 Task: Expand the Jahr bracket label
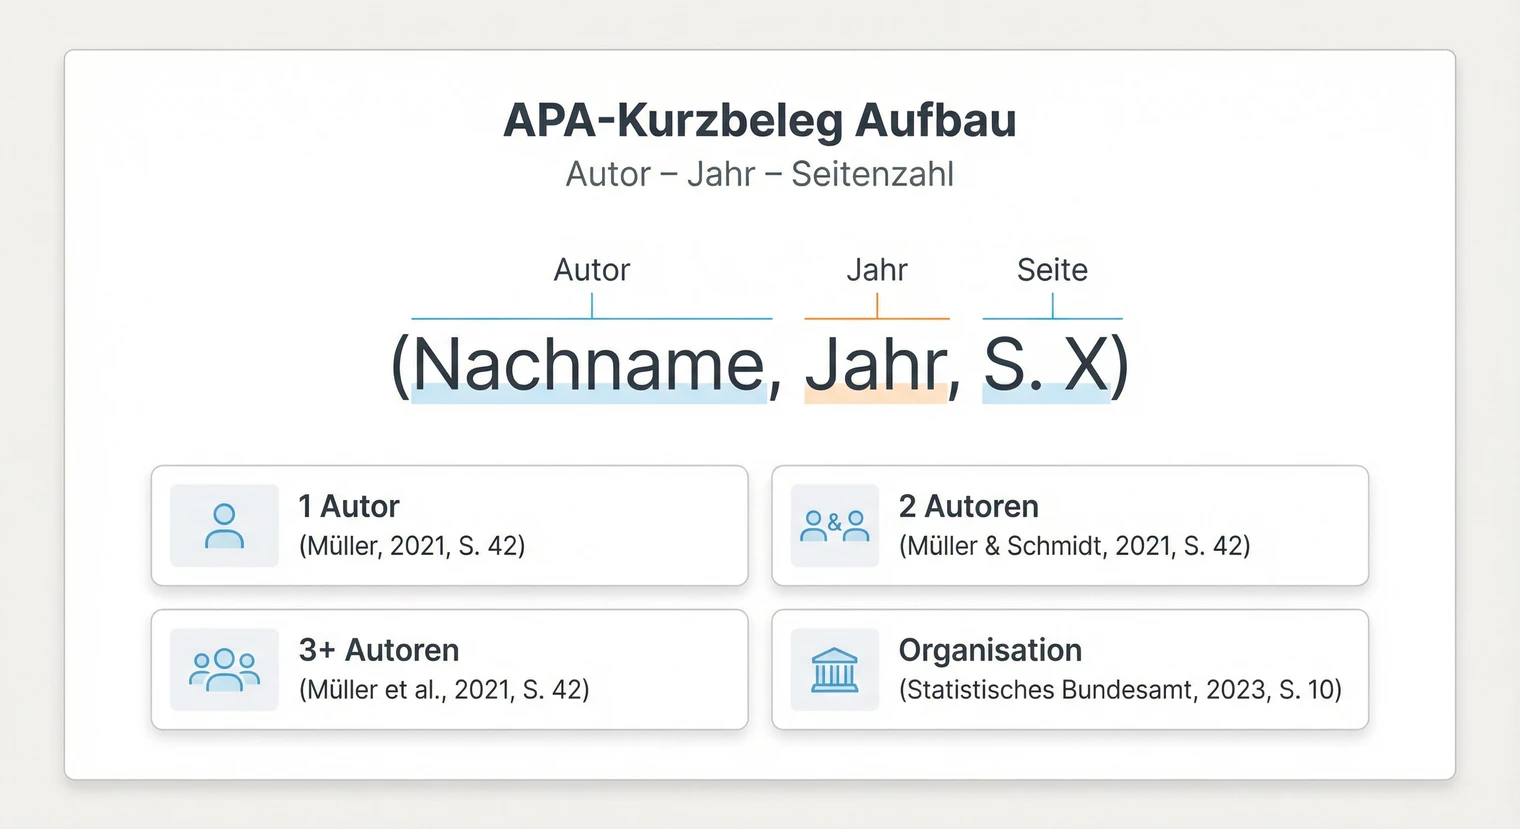878,269
